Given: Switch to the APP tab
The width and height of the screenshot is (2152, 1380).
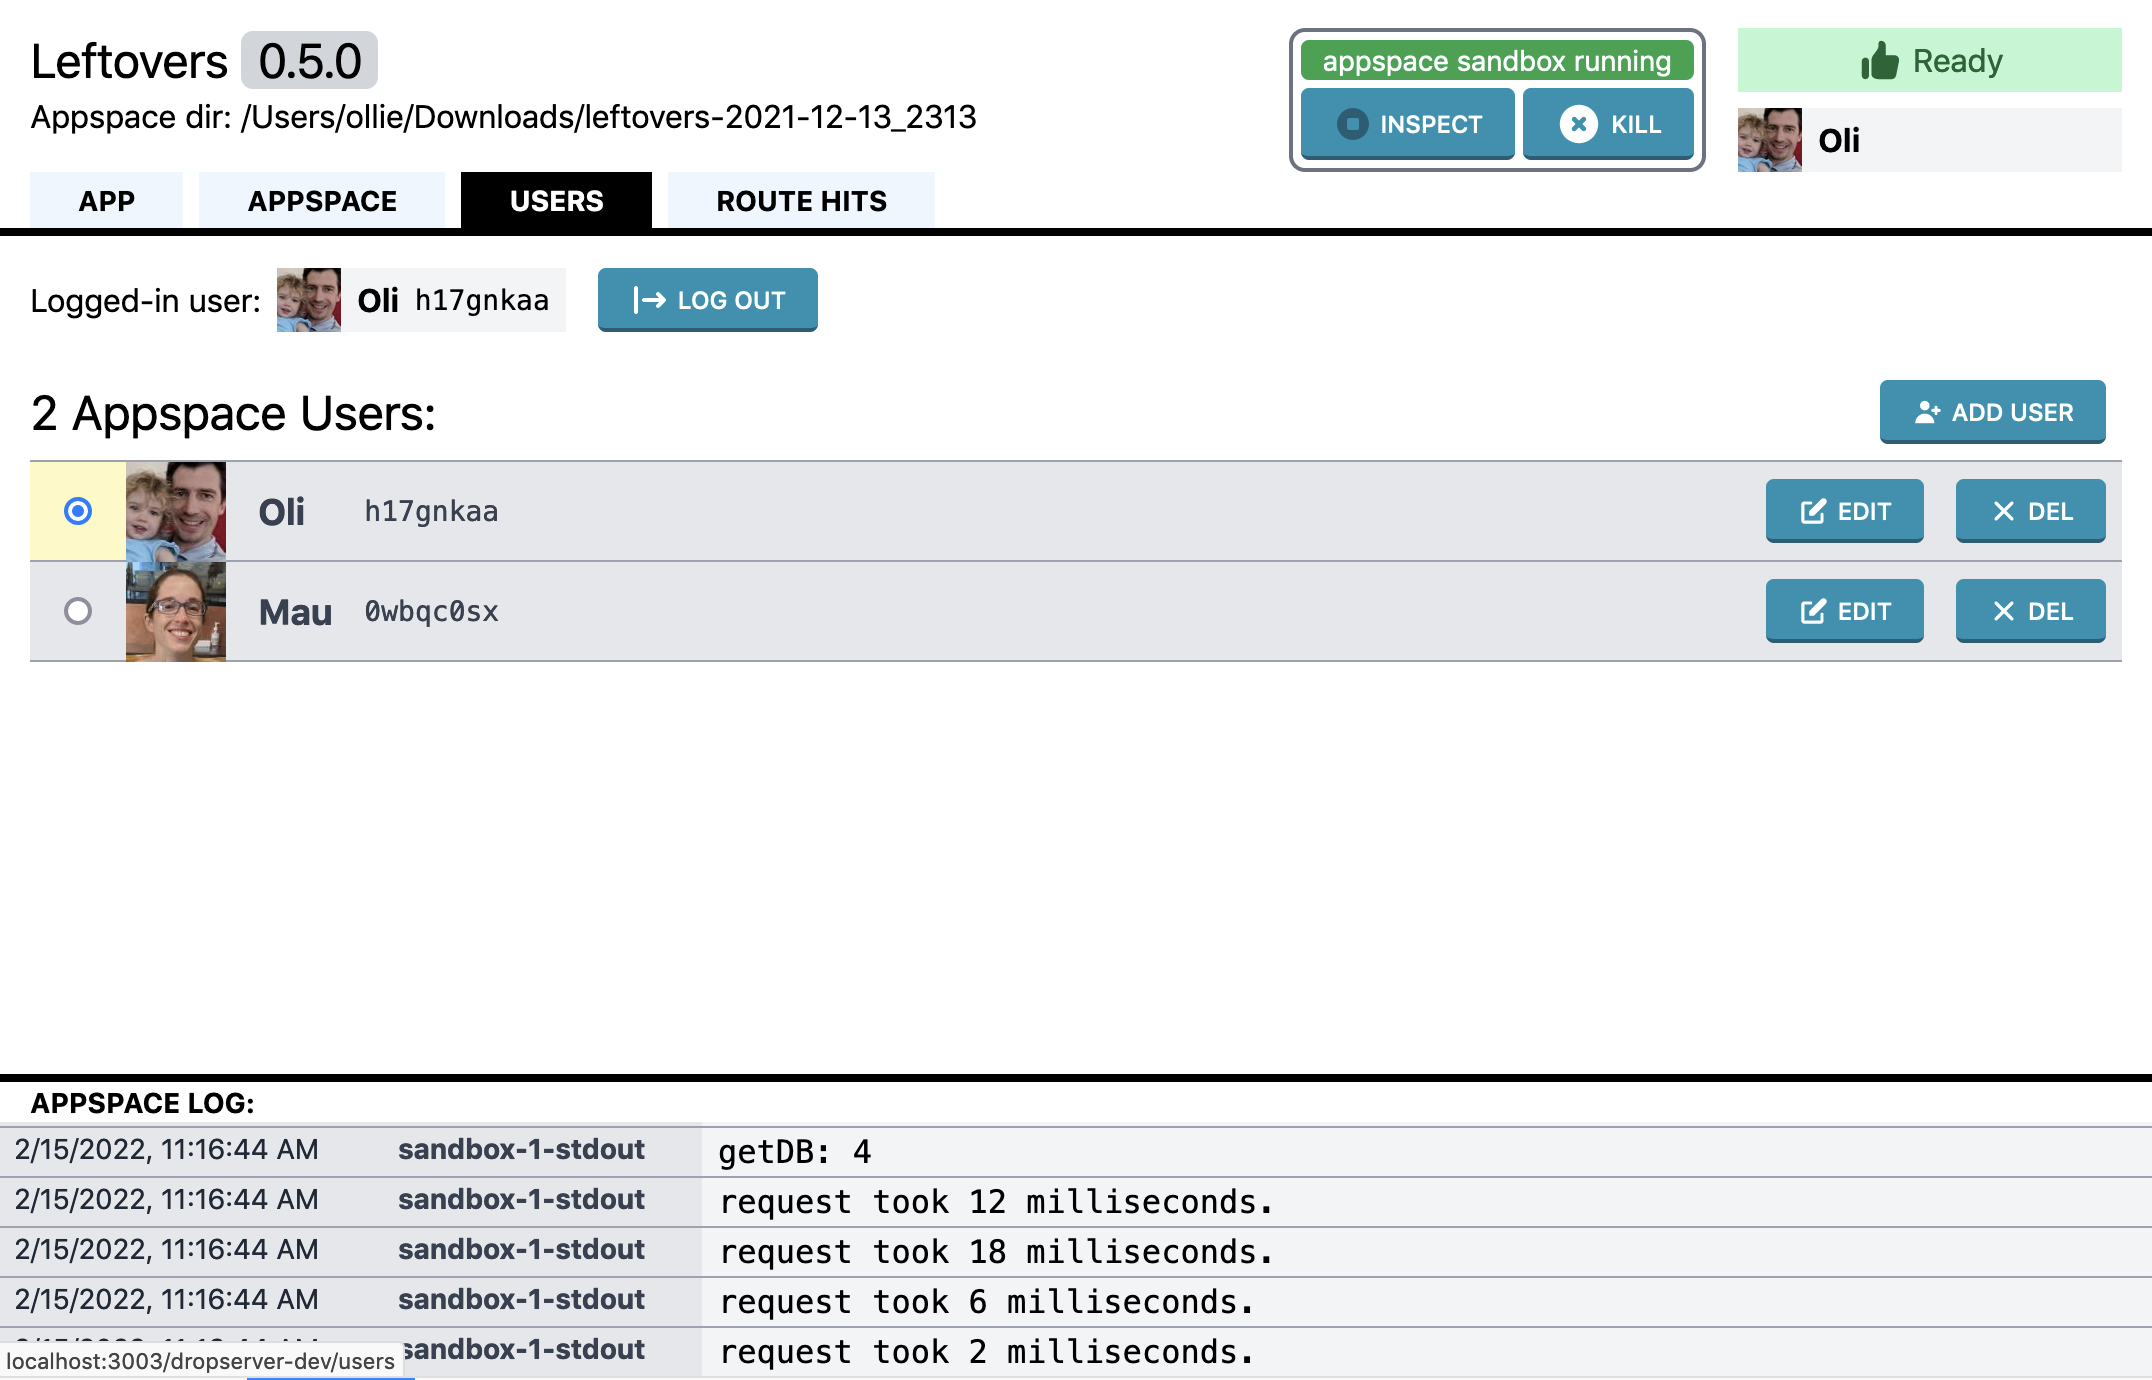Looking at the screenshot, I should (x=105, y=199).
